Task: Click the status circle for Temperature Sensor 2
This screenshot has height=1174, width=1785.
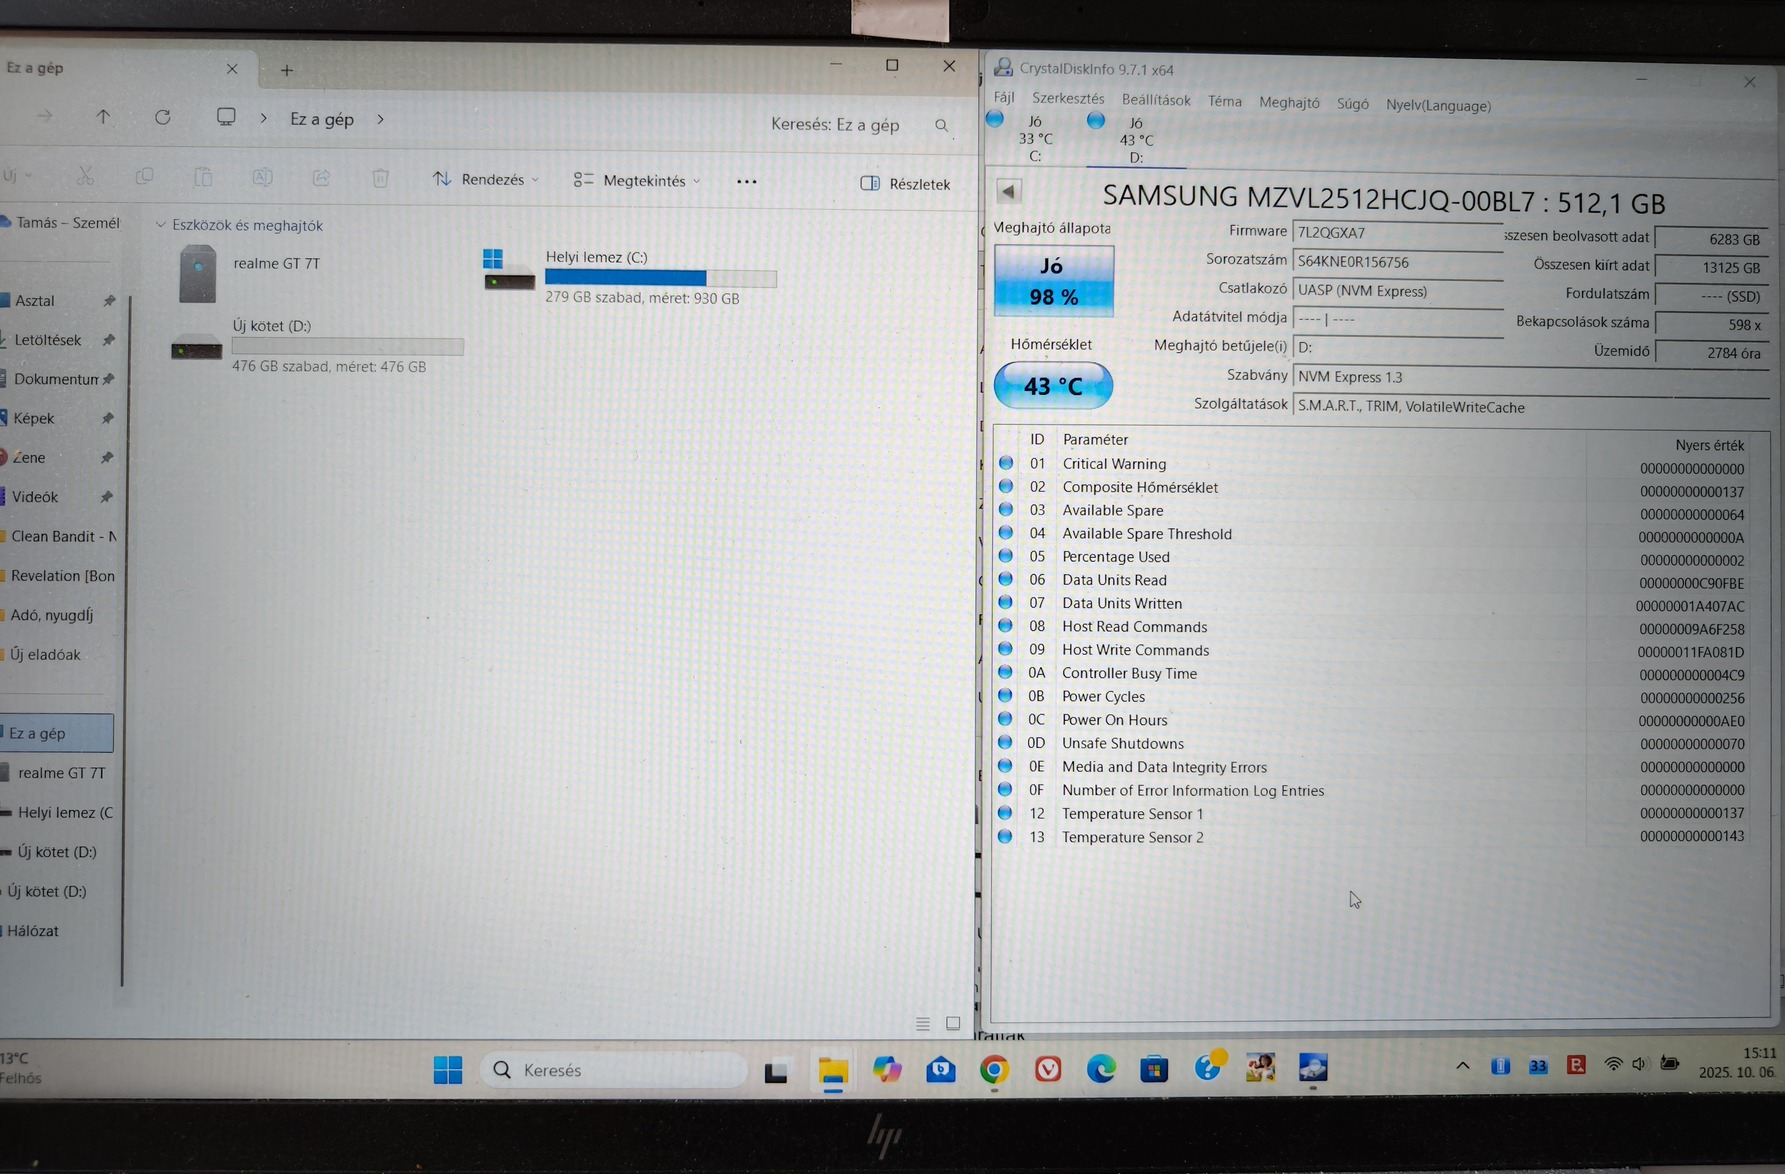Action: [x=1005, y=836]
